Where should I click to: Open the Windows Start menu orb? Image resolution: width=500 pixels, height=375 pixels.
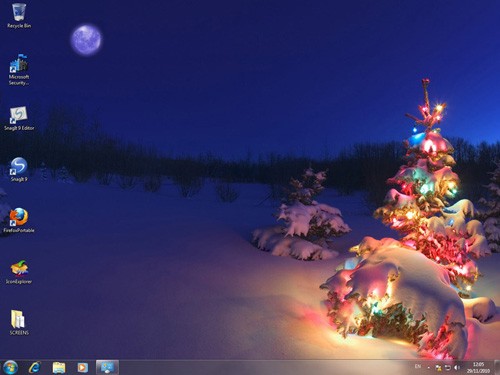pyautogui.click(x=10, y=367)
